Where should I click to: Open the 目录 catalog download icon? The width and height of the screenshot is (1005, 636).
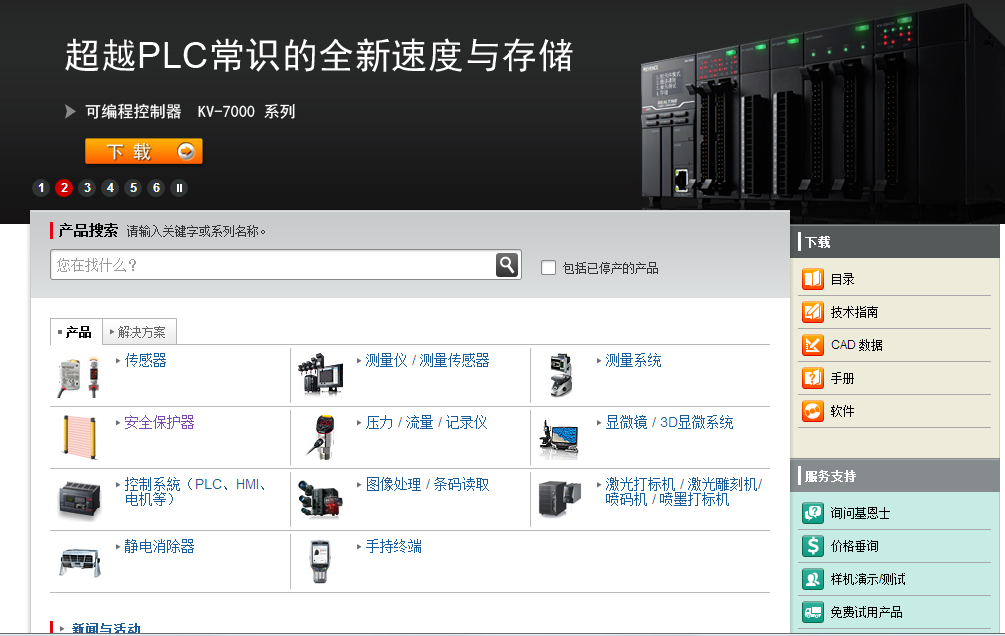point(813,279)
